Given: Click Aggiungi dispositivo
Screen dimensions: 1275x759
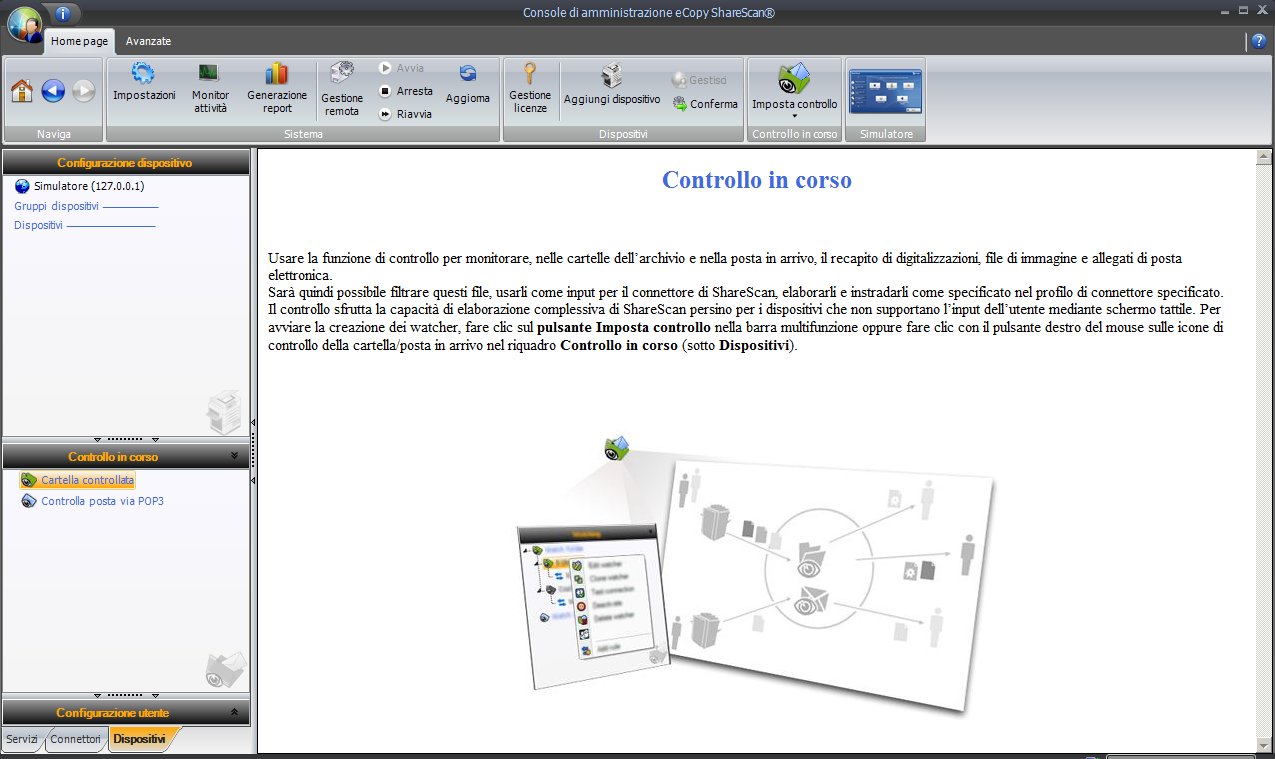Looking at the screenshot, I should 612,85.
